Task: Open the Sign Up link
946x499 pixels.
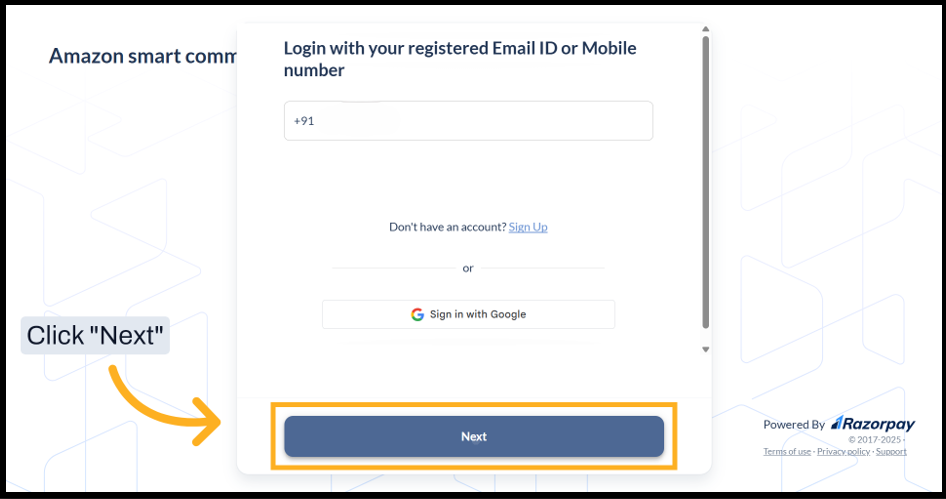Action: [x=528, y=227]
